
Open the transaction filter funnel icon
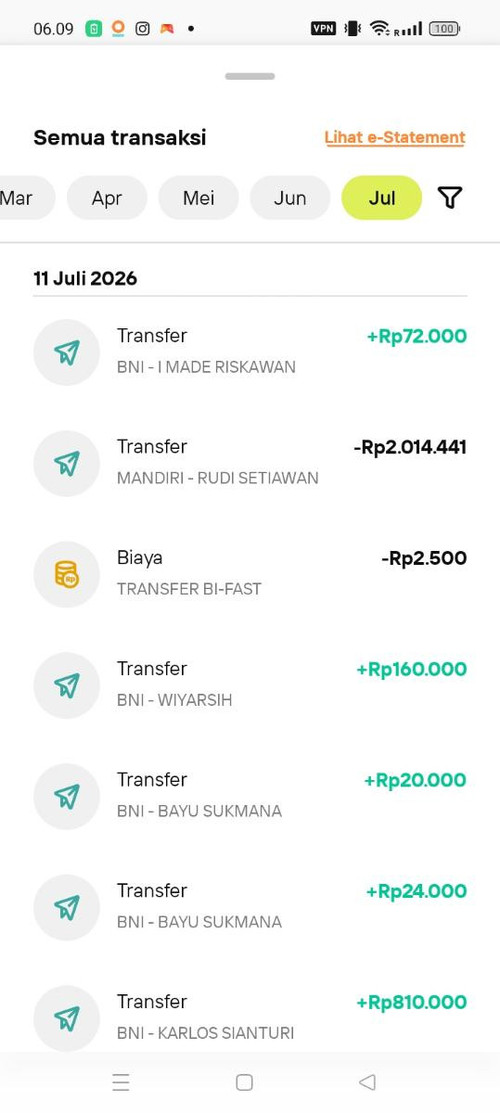point(450,197)
